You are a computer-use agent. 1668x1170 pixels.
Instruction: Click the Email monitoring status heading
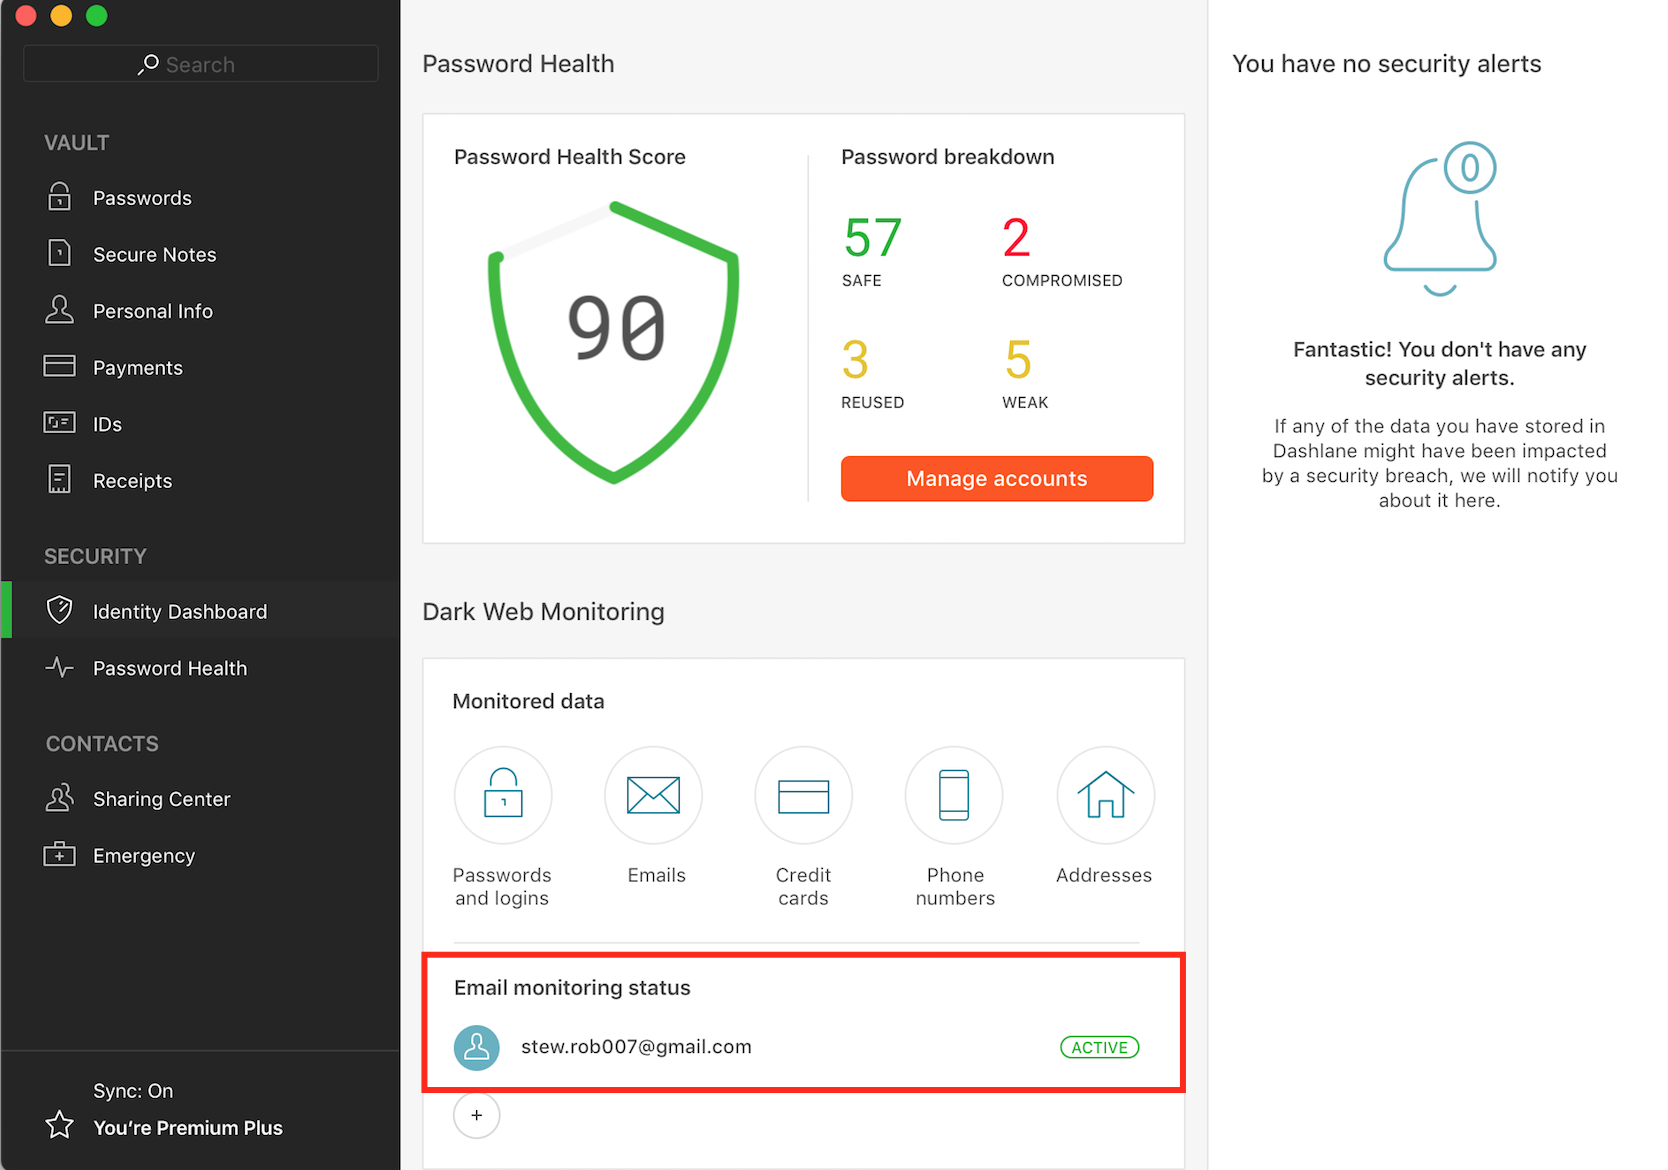(x=572, y=988)
